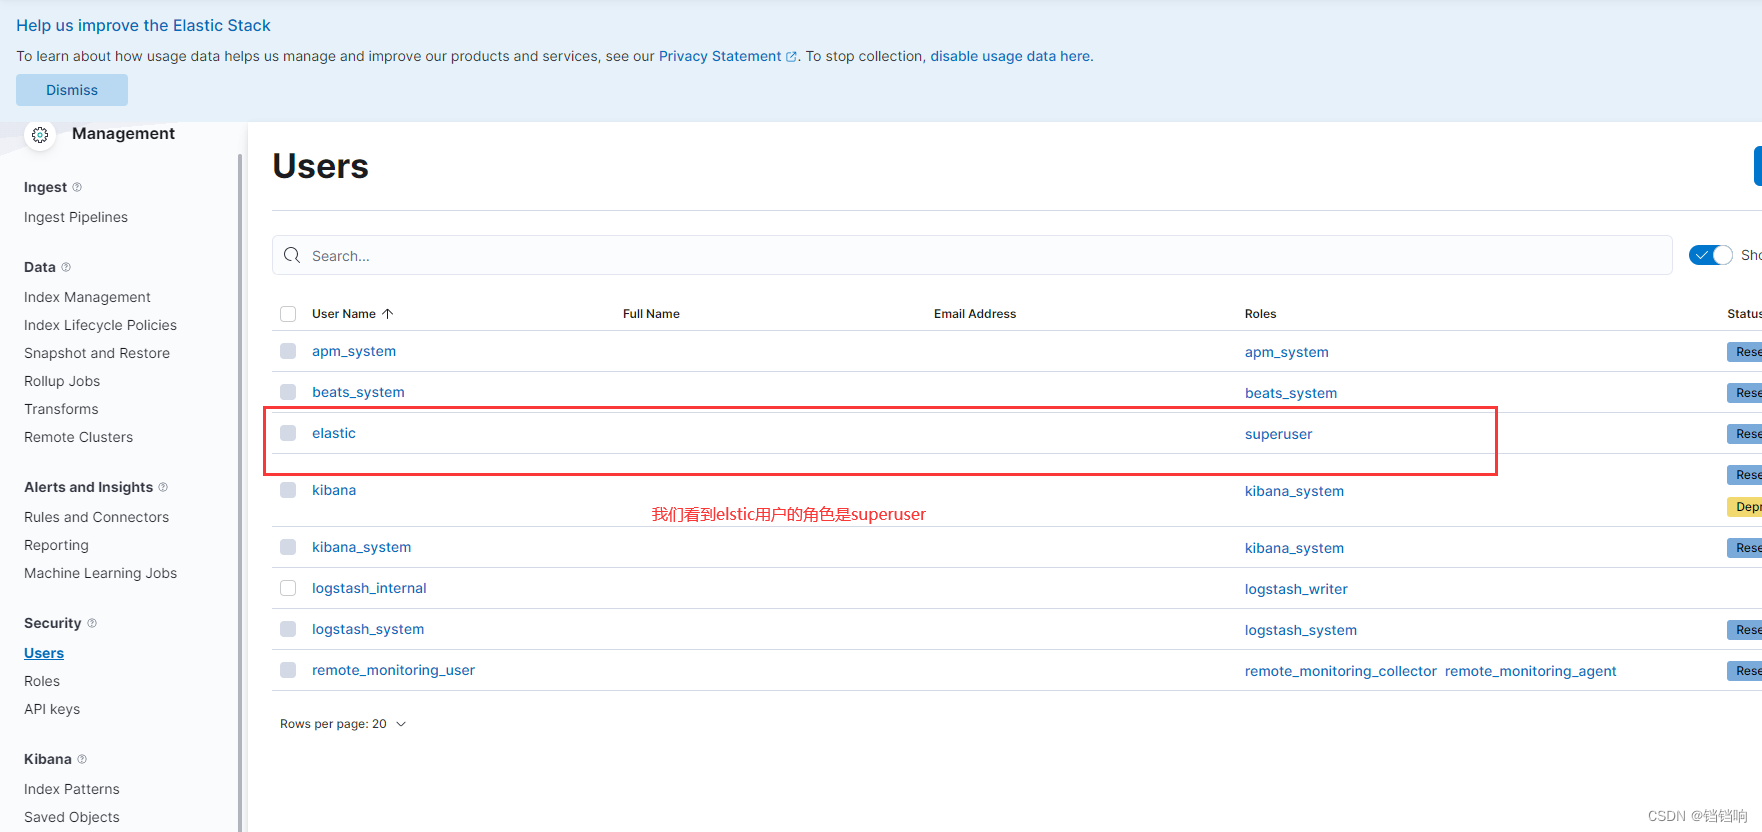Viewport: 1762px width, 832px height.
Task: Open the superuser role link
Action: (x=1278, y=434)
